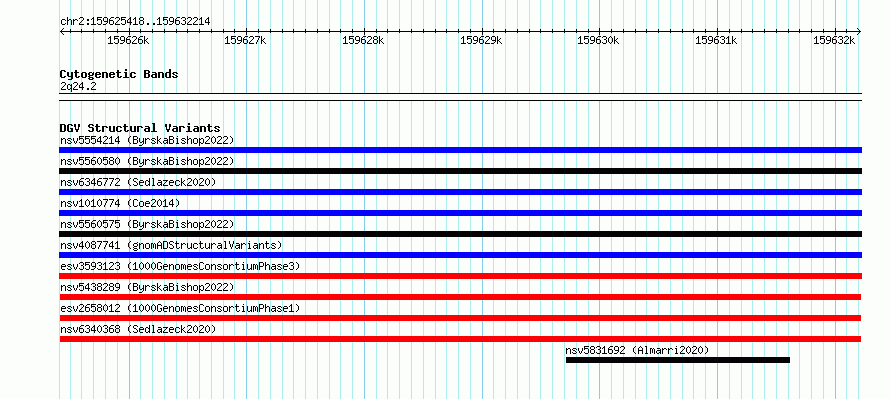Select the black bar under nsv5560575

pyautogui.click(x=460, y=234)
